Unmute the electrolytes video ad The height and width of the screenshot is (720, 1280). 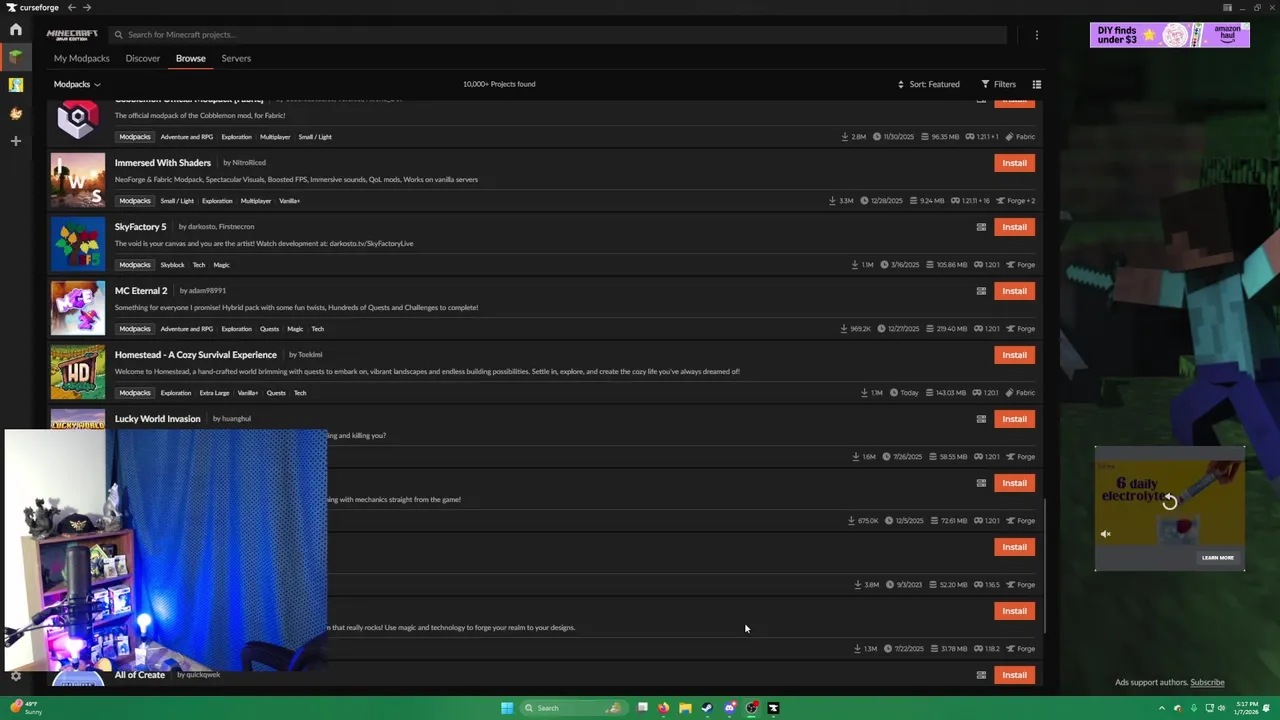tap(1106, 534)
